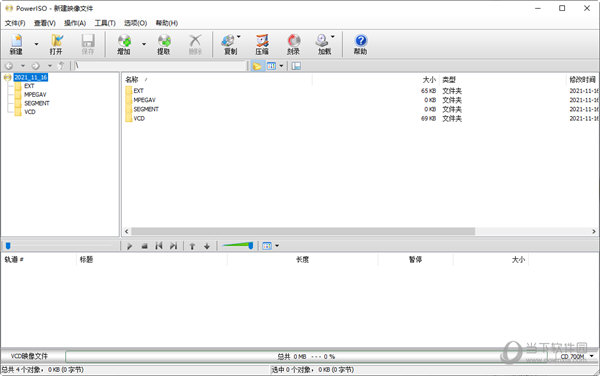The image size is (600, 376).
Task: Select the MPEGAV folder in tree
Action: tap(35, 94)
